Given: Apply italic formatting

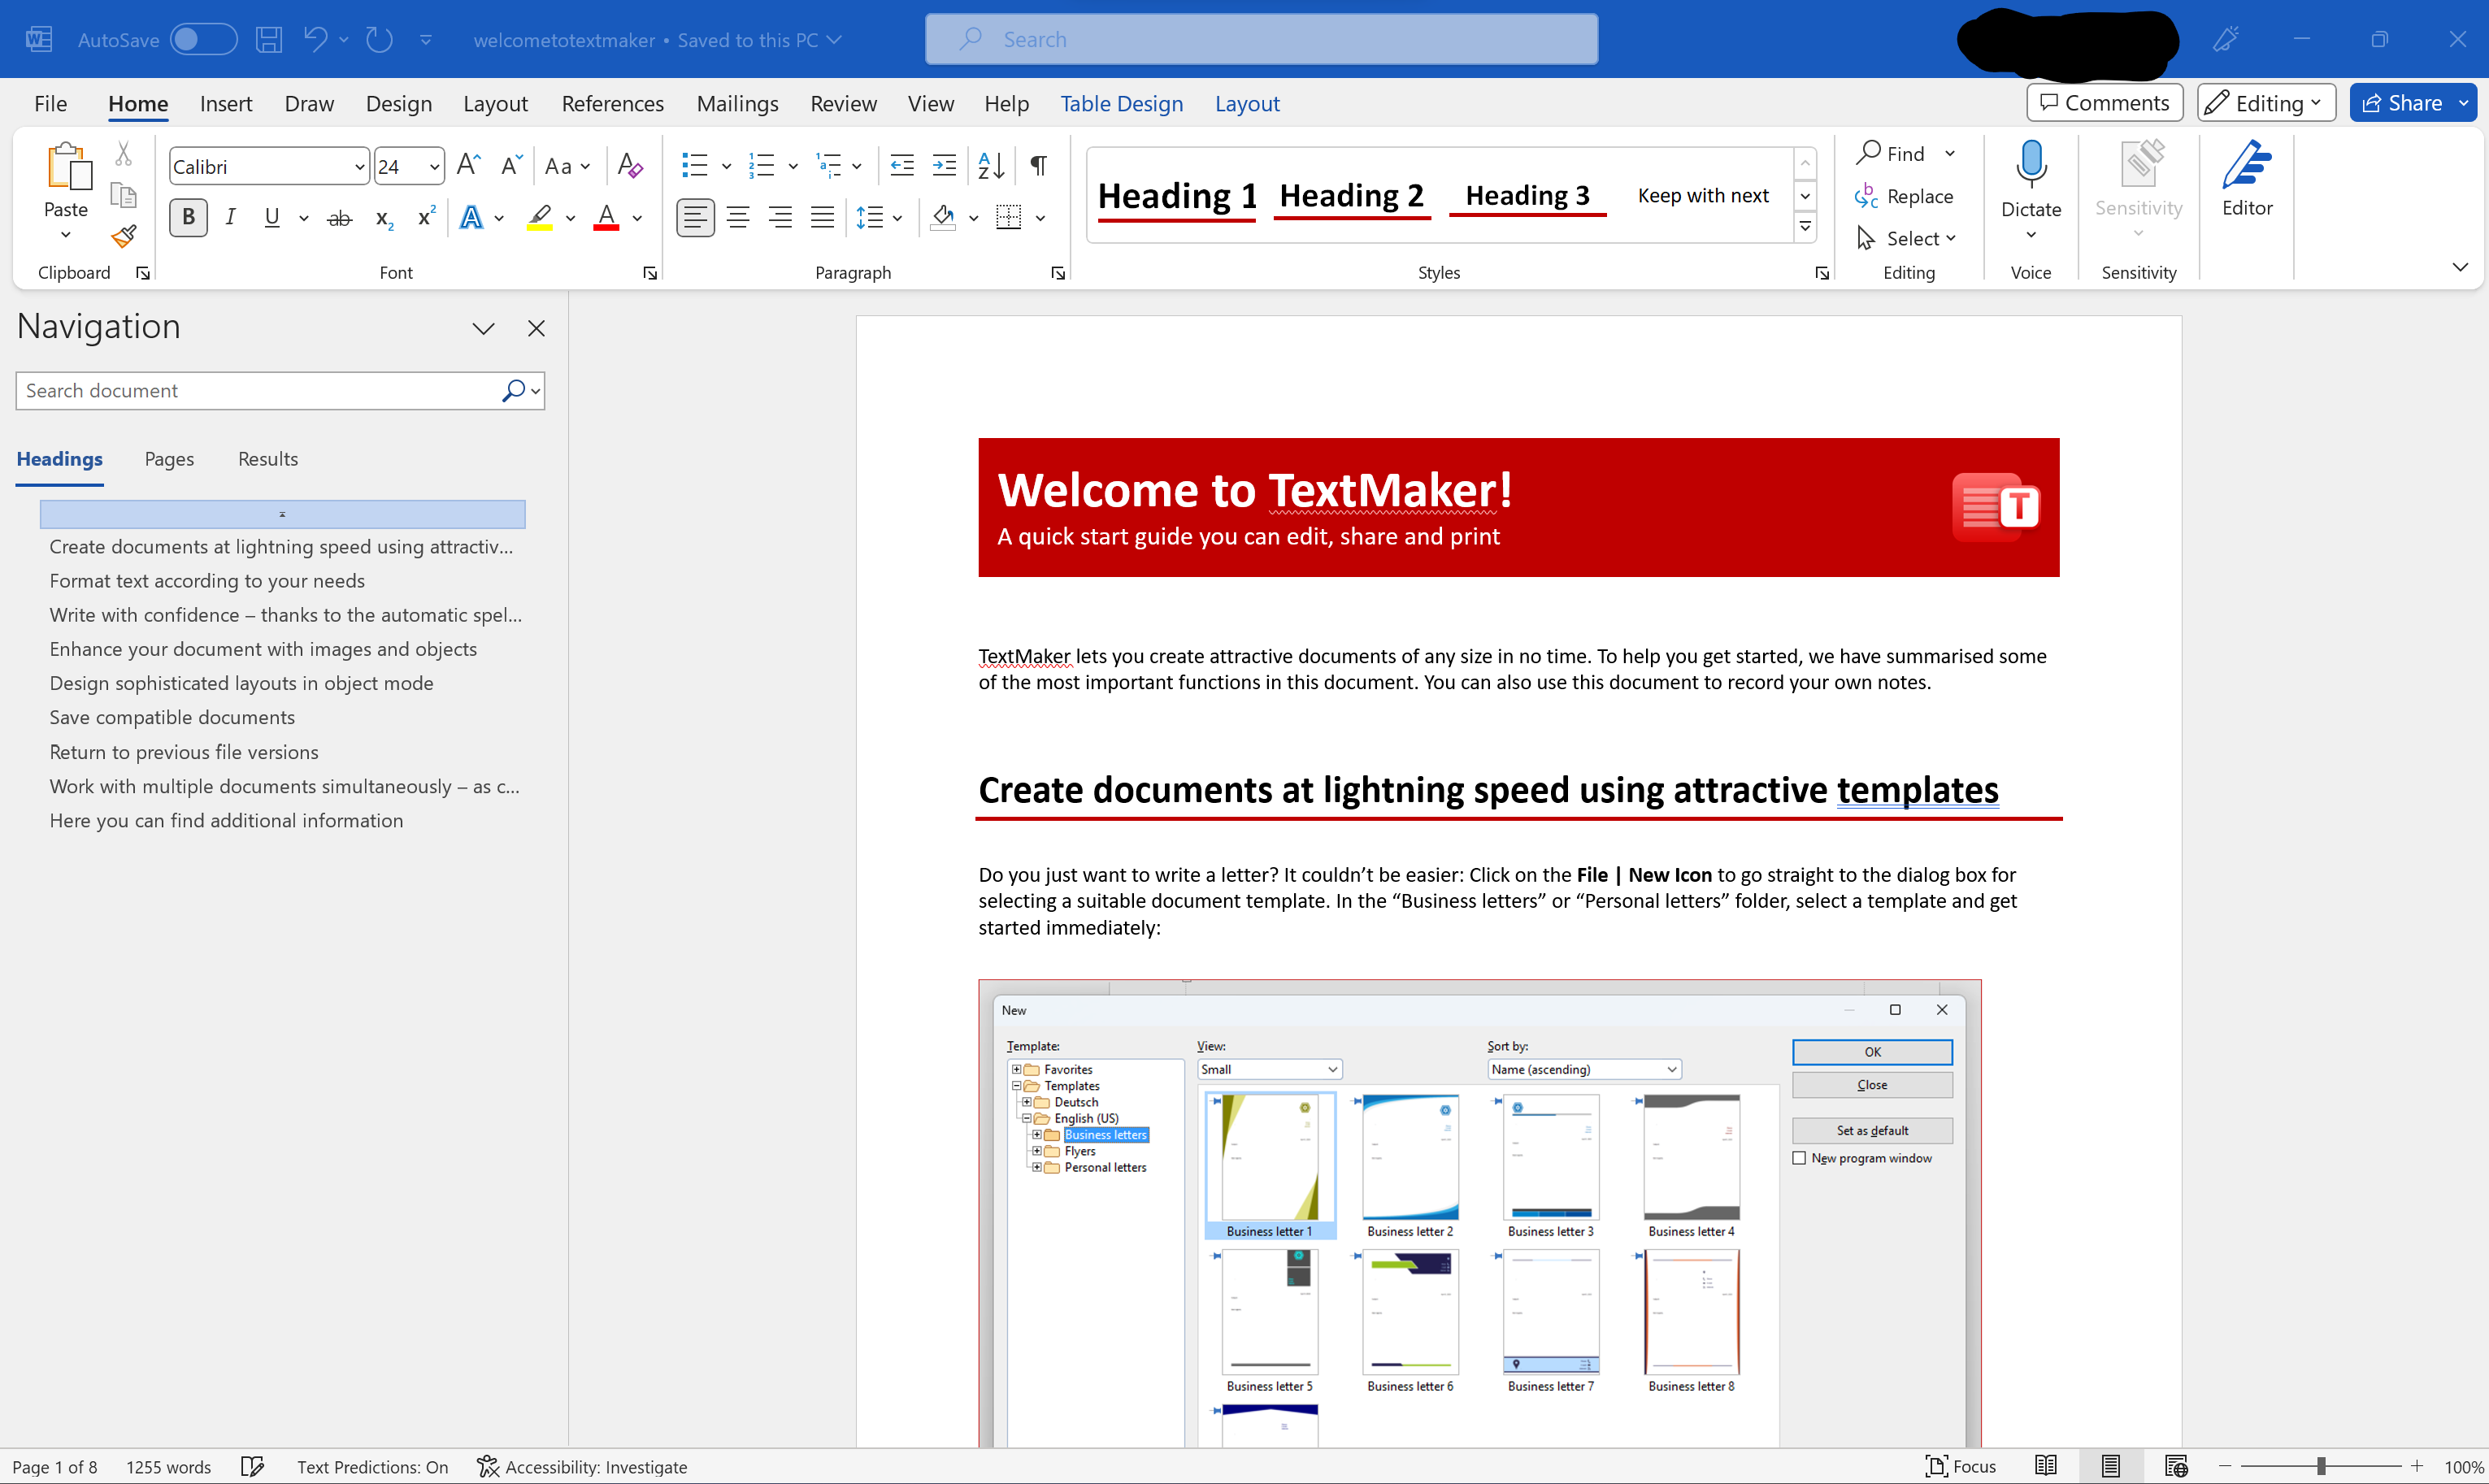Looking at the screenshot, I should pyautogui.click(x=230, y=217).
